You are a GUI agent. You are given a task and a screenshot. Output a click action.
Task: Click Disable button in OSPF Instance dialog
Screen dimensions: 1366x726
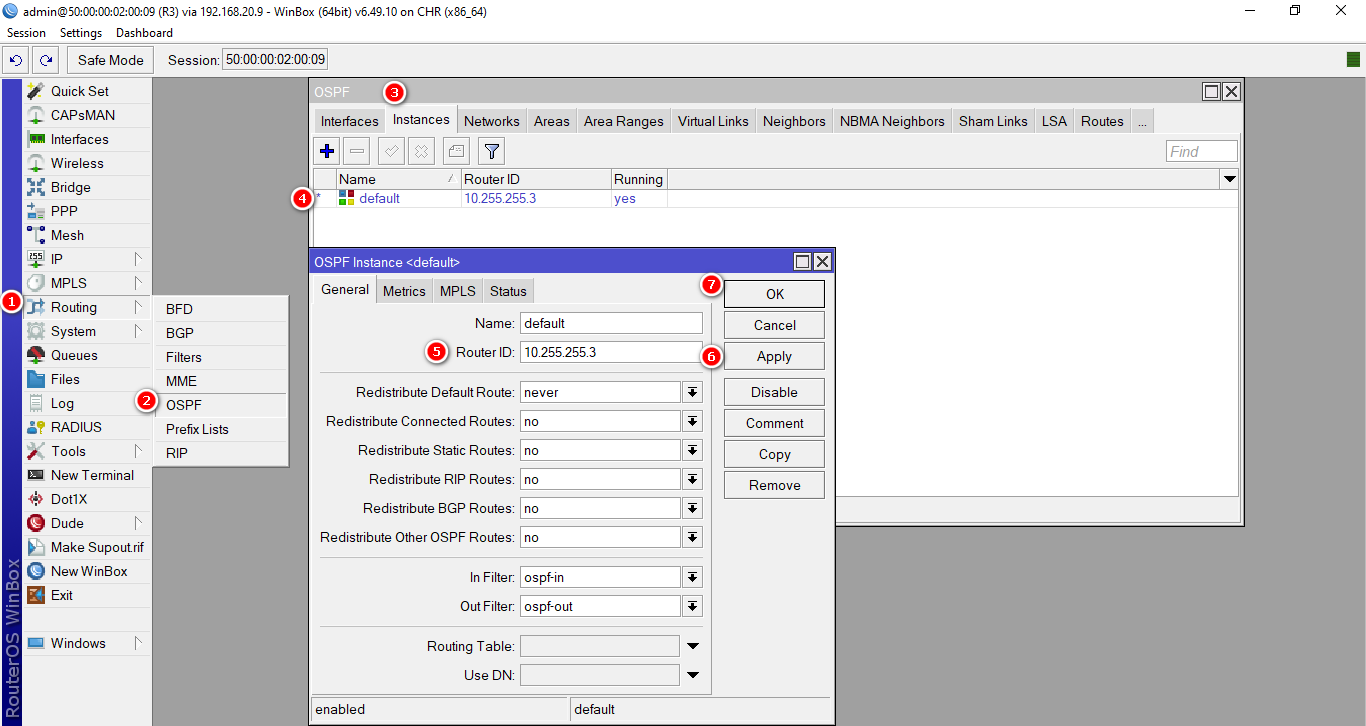(x=774, y=392)
